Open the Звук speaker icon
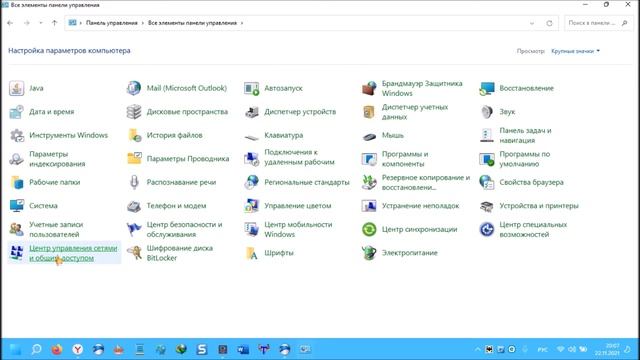Image resolution: width=640 pixels, height=360 pixels. (x=487, y=112)
